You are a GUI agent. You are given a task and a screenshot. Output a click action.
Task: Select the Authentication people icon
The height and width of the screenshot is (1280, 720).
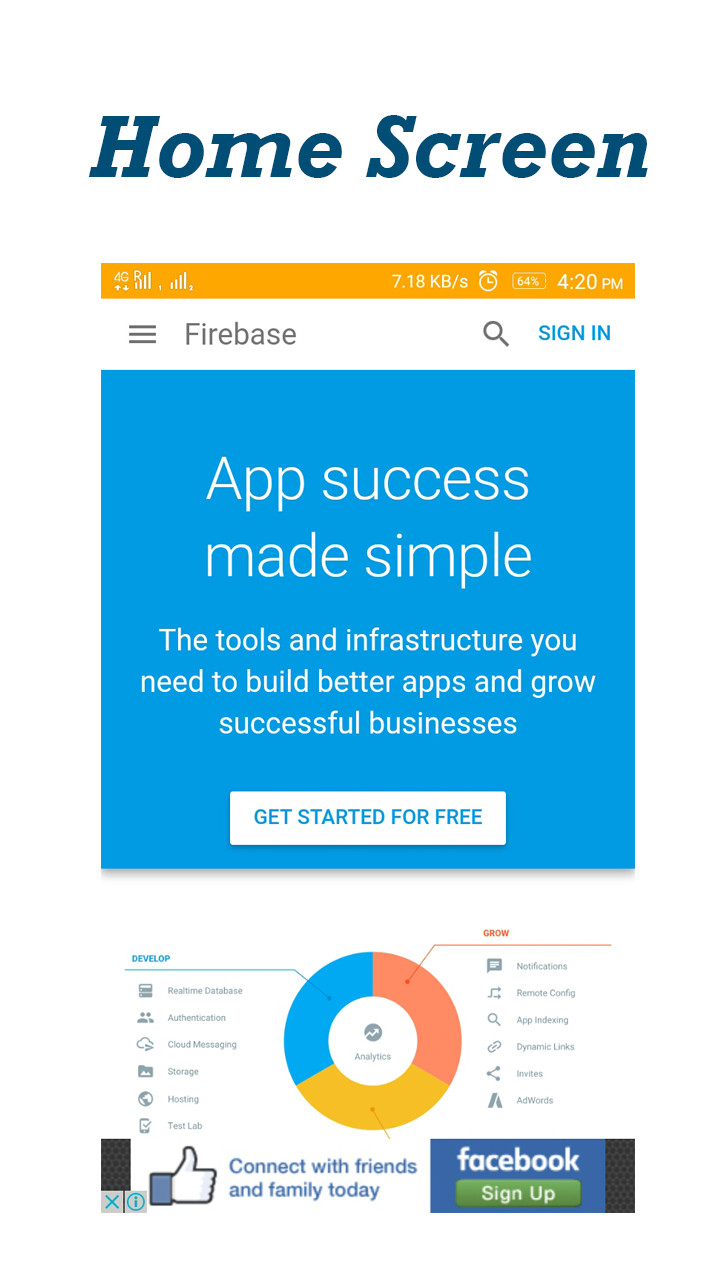[x=146, y=1018]
